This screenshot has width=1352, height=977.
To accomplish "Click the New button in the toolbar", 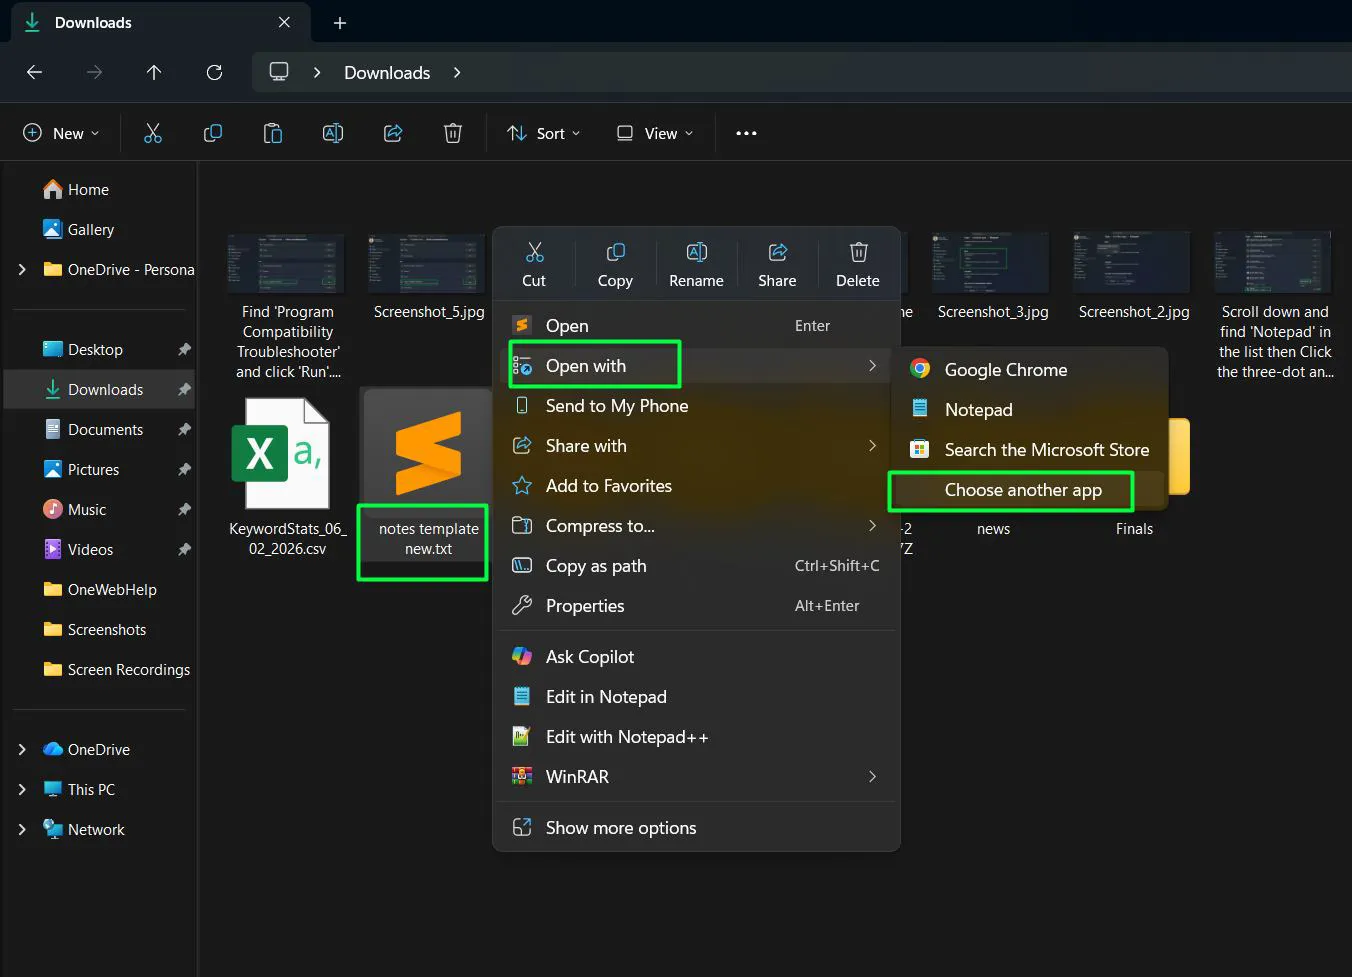I will click(61, 132).
